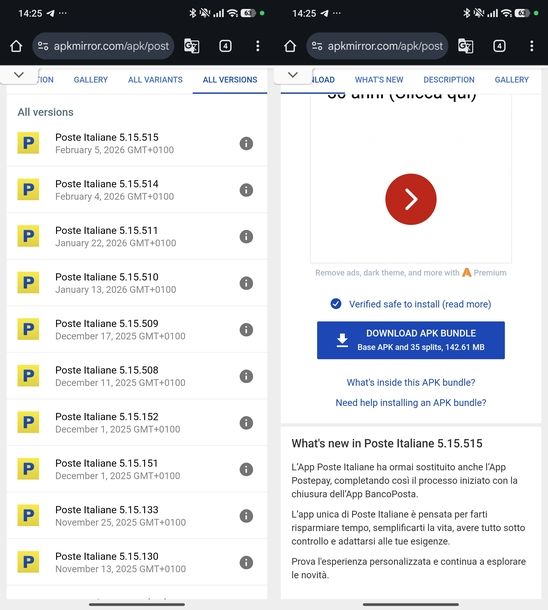Switch to What's New tab
The width and height of the screenshot is (548, 610).
tap(379, 80)
